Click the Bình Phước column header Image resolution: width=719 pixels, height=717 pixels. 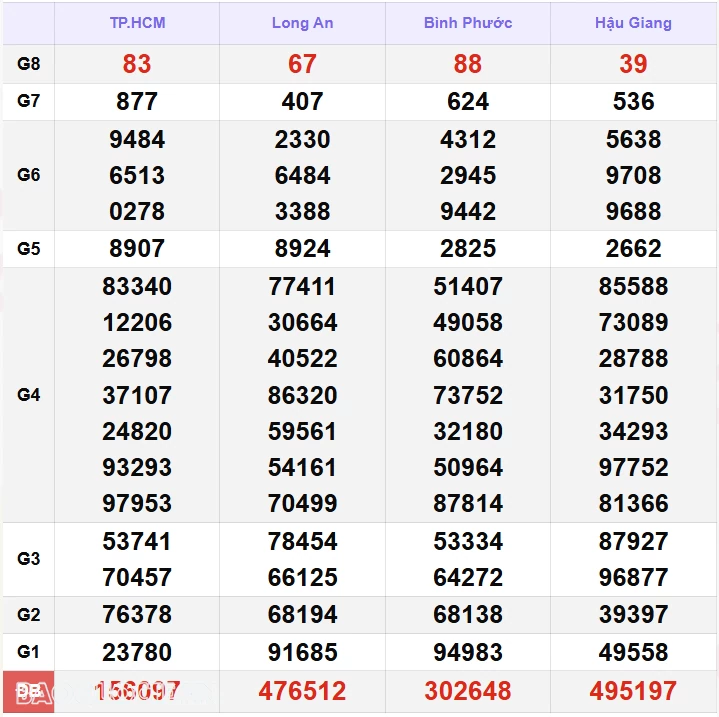tap(467, 23)
